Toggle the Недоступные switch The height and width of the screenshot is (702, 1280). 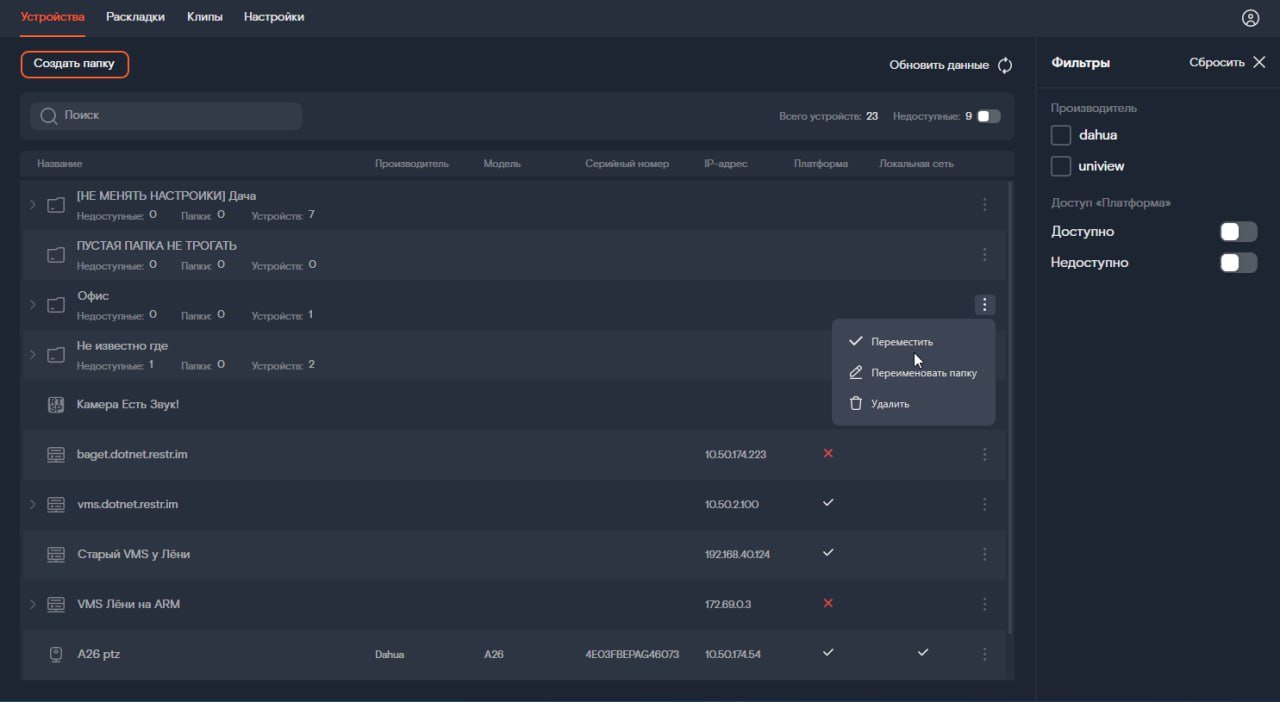click(989, 116)
